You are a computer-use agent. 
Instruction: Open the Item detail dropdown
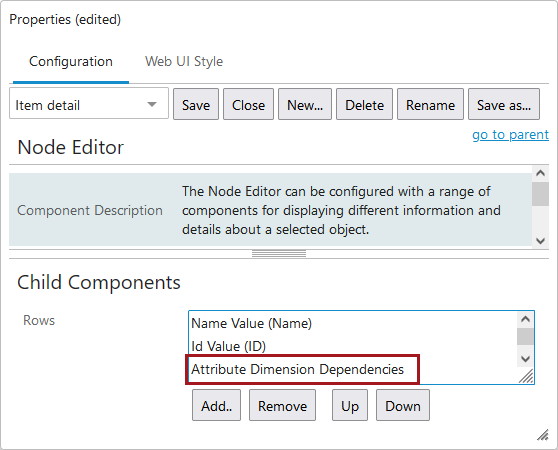[x=89, y=104]
